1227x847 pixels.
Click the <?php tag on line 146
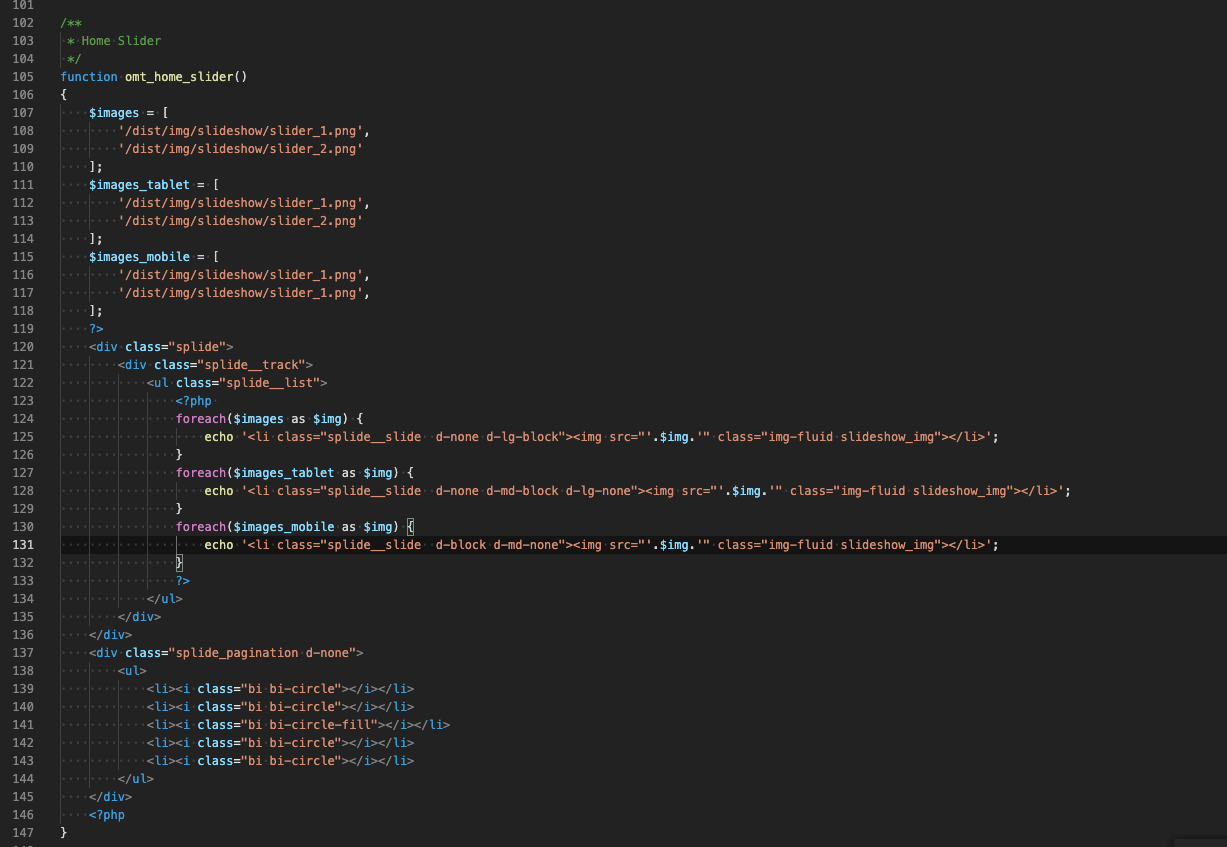pos(107,815)
